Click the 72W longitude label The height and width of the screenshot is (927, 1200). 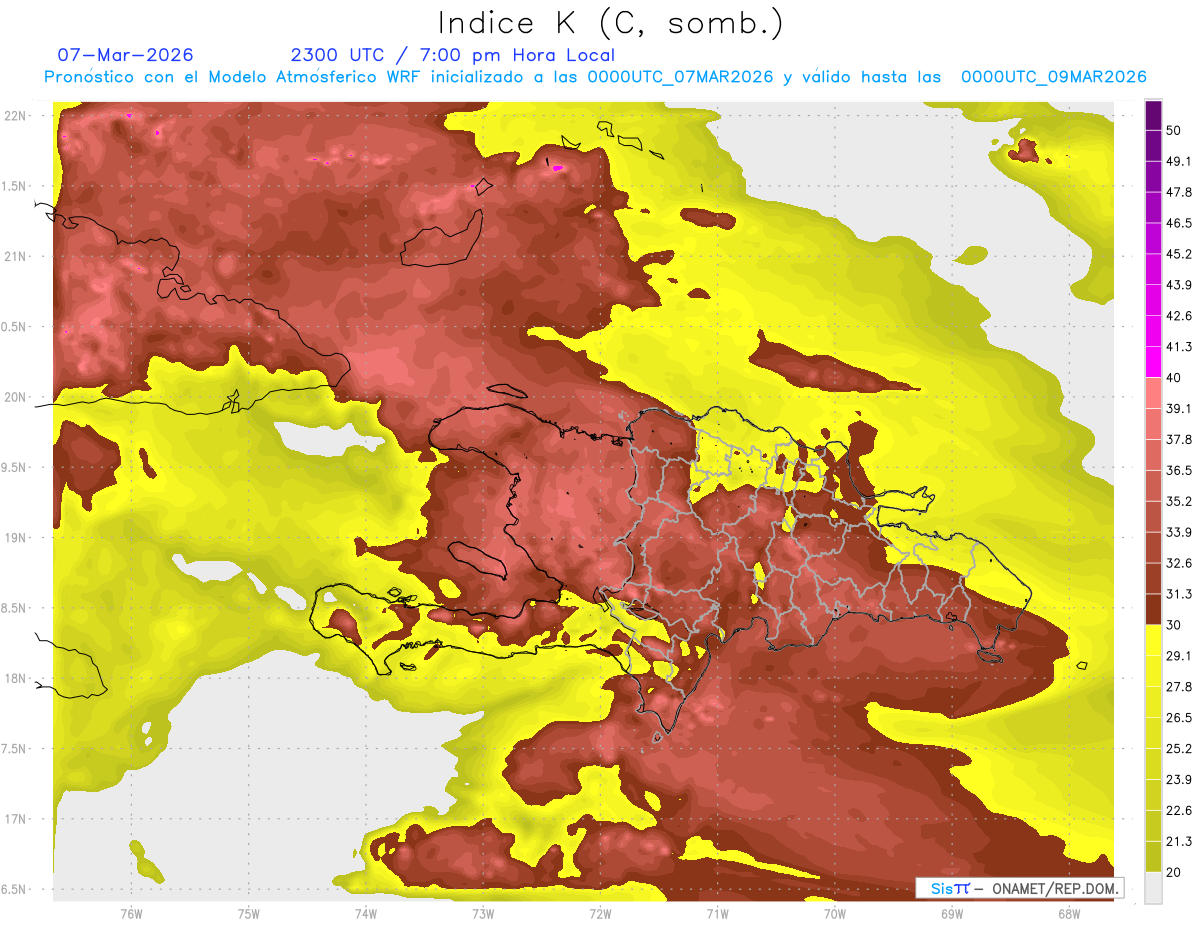pyautogui.click(x=600, y=913)
